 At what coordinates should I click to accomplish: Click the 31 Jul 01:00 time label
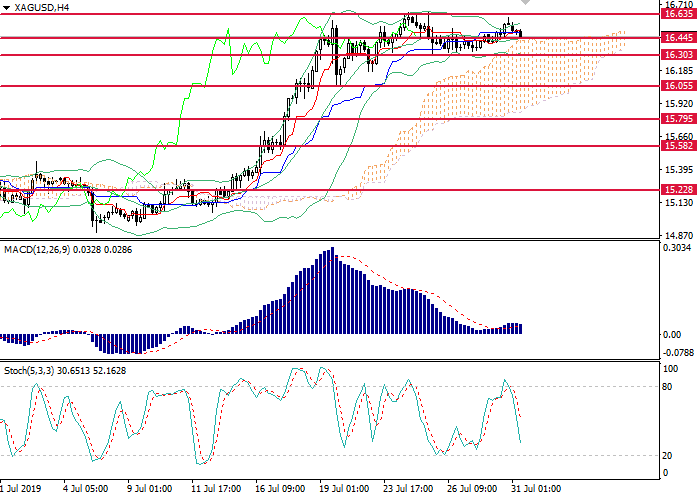point(536,488)
